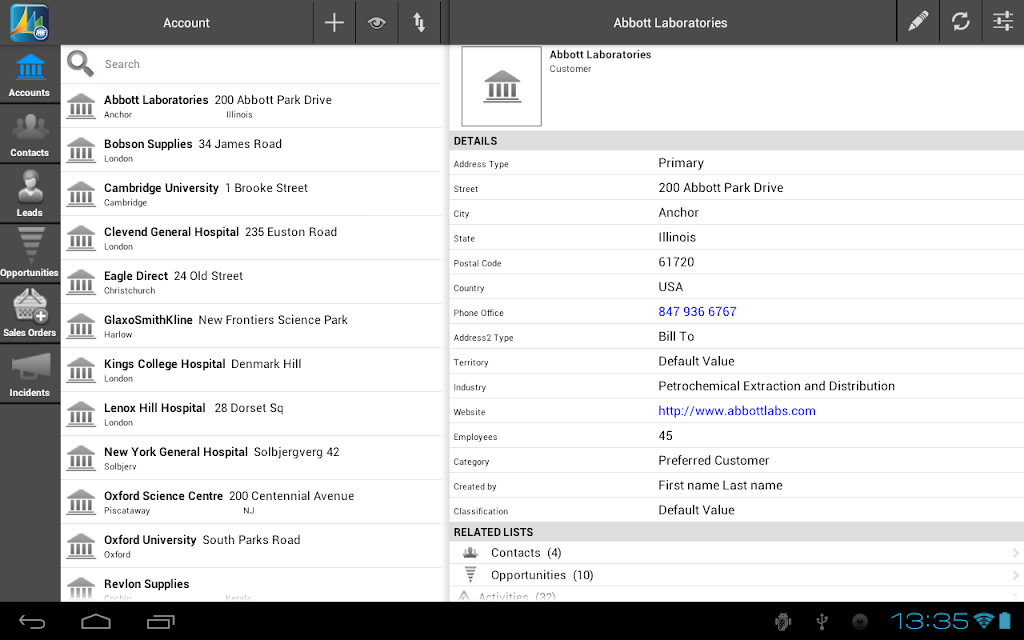Select Clevend General Hospital account

[x=251, y=238]
